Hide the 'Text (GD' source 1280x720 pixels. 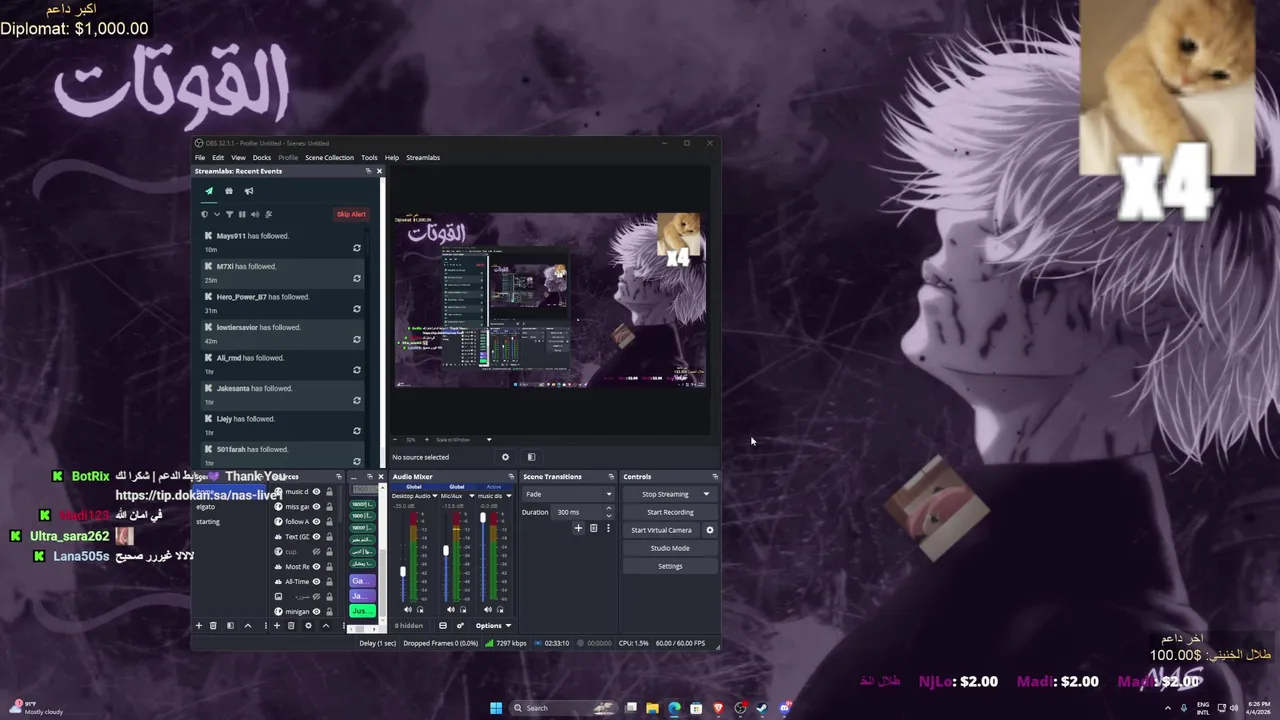coord(317,537)
